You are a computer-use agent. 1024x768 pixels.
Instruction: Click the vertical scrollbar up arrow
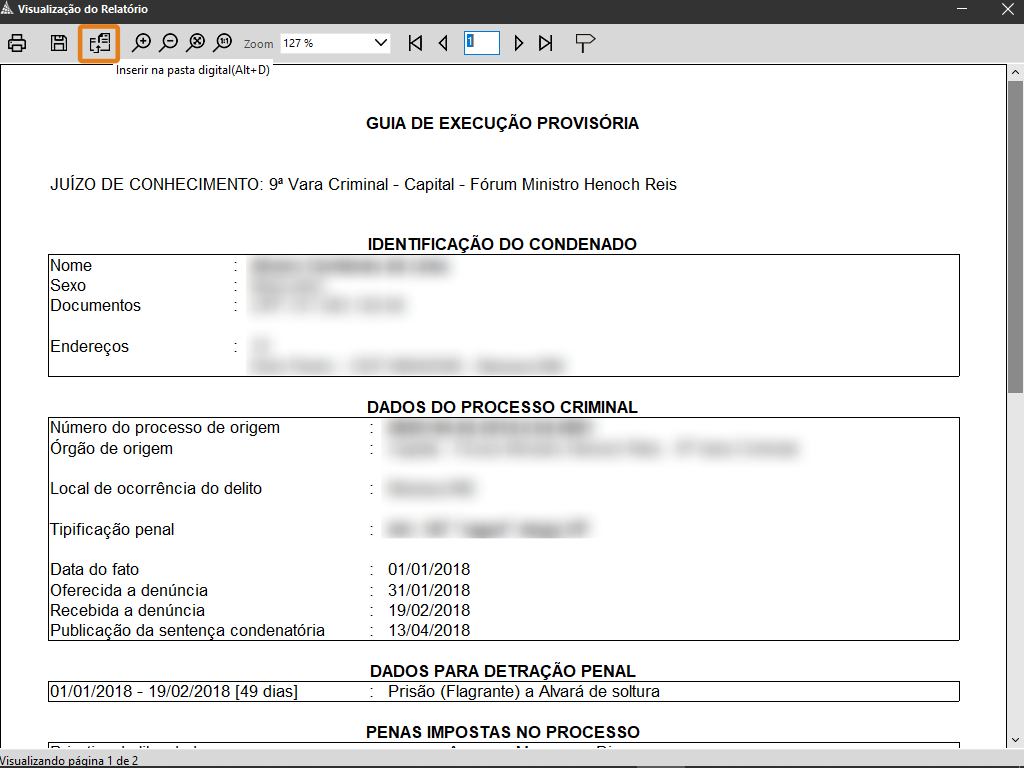pos(1016,72)
